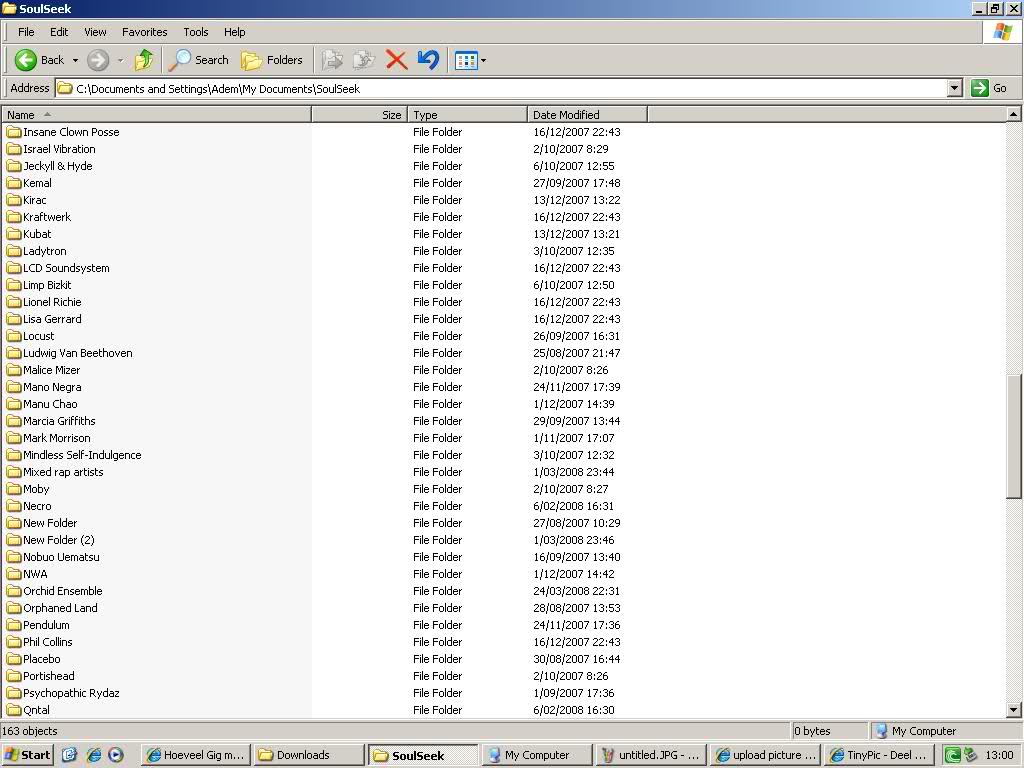Click the red Delete toolbar icon
The width and height of the screenshot is (1024, 768).
point(396,60)
